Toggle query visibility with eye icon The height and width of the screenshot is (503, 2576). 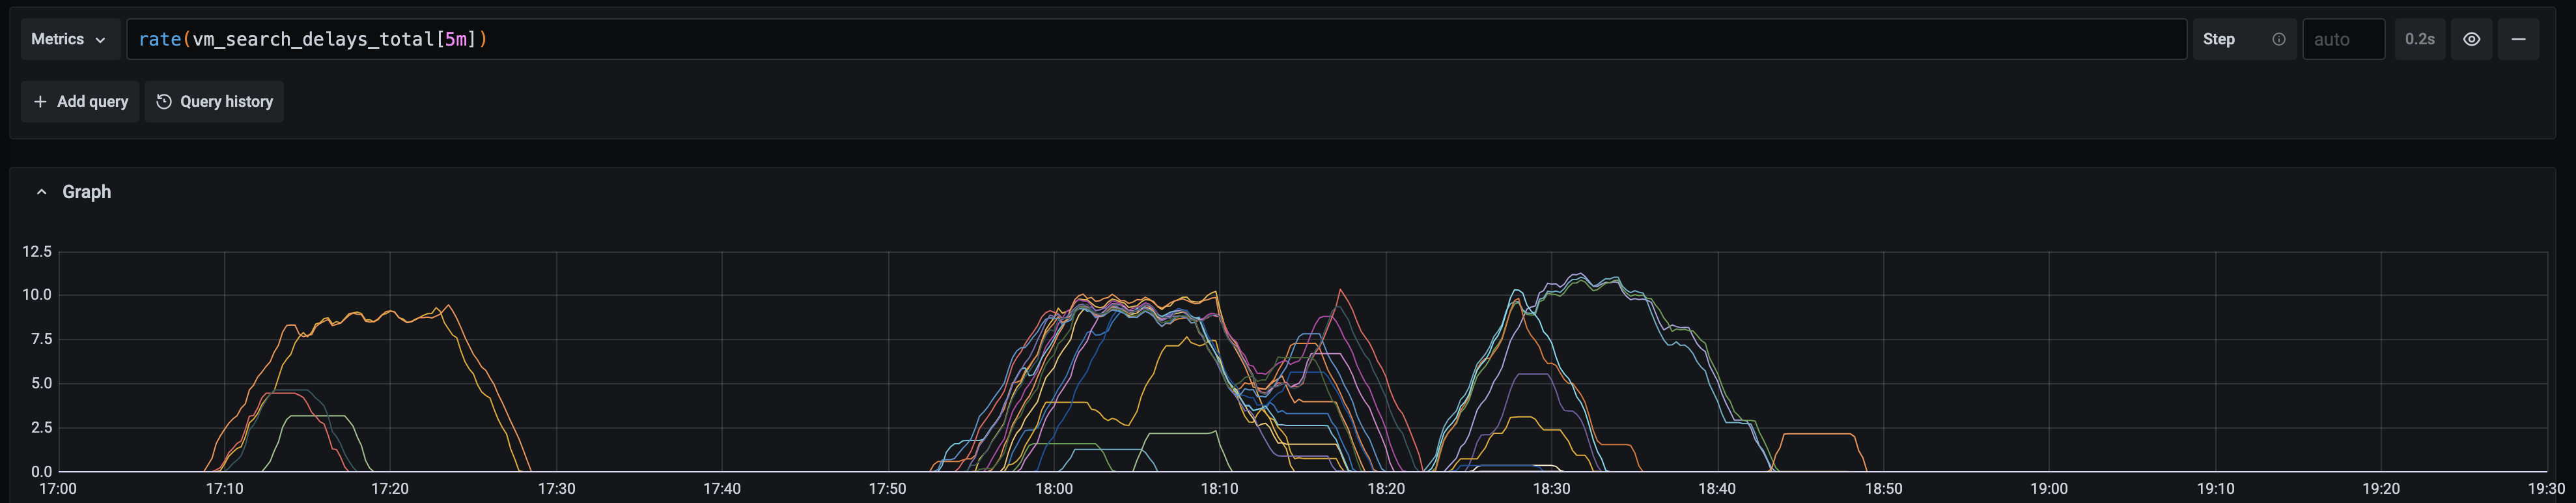click(2471, 39)
